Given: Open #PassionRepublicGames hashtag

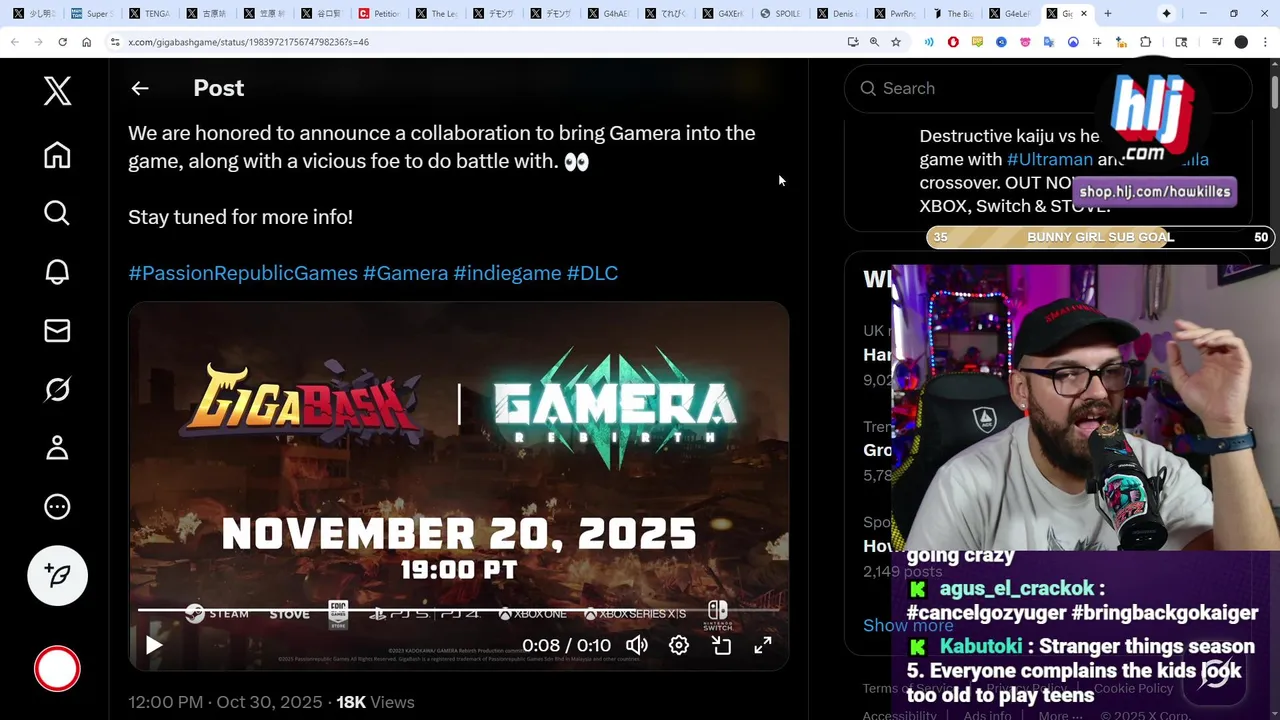Looking at the screenshot, I should [243, 273].
